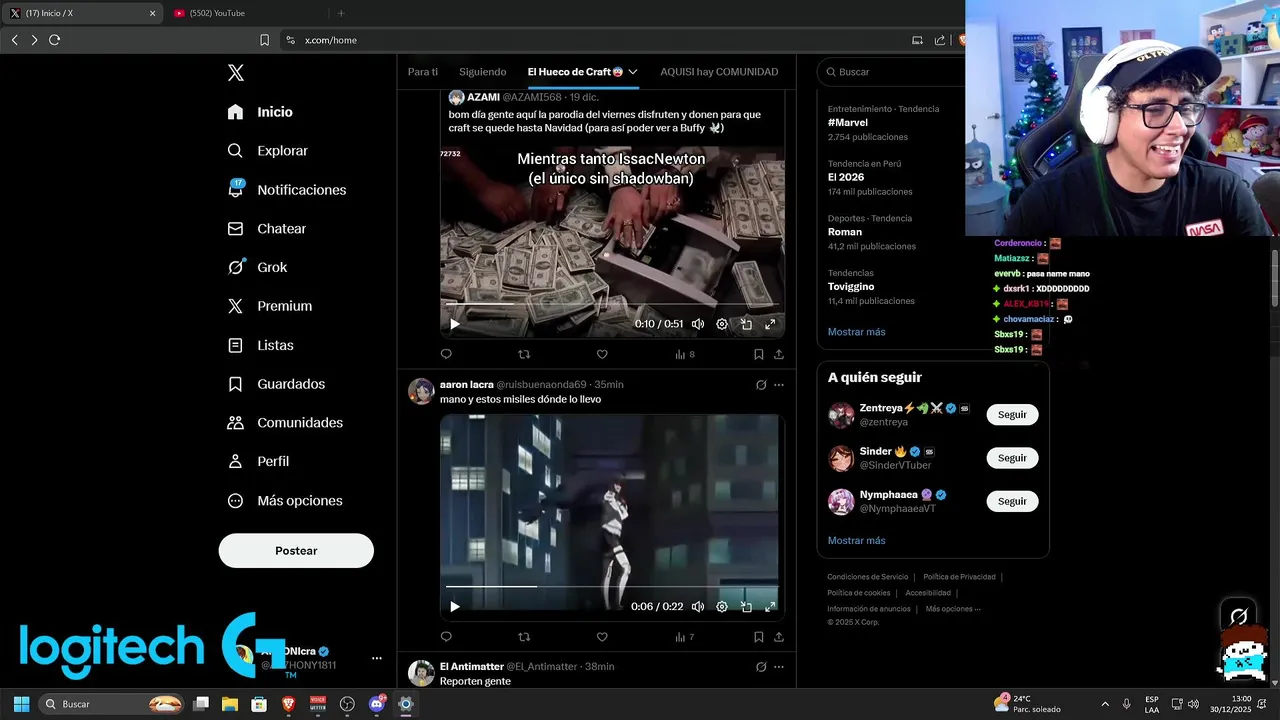Like the AZAMI post

tap(602, 354)
